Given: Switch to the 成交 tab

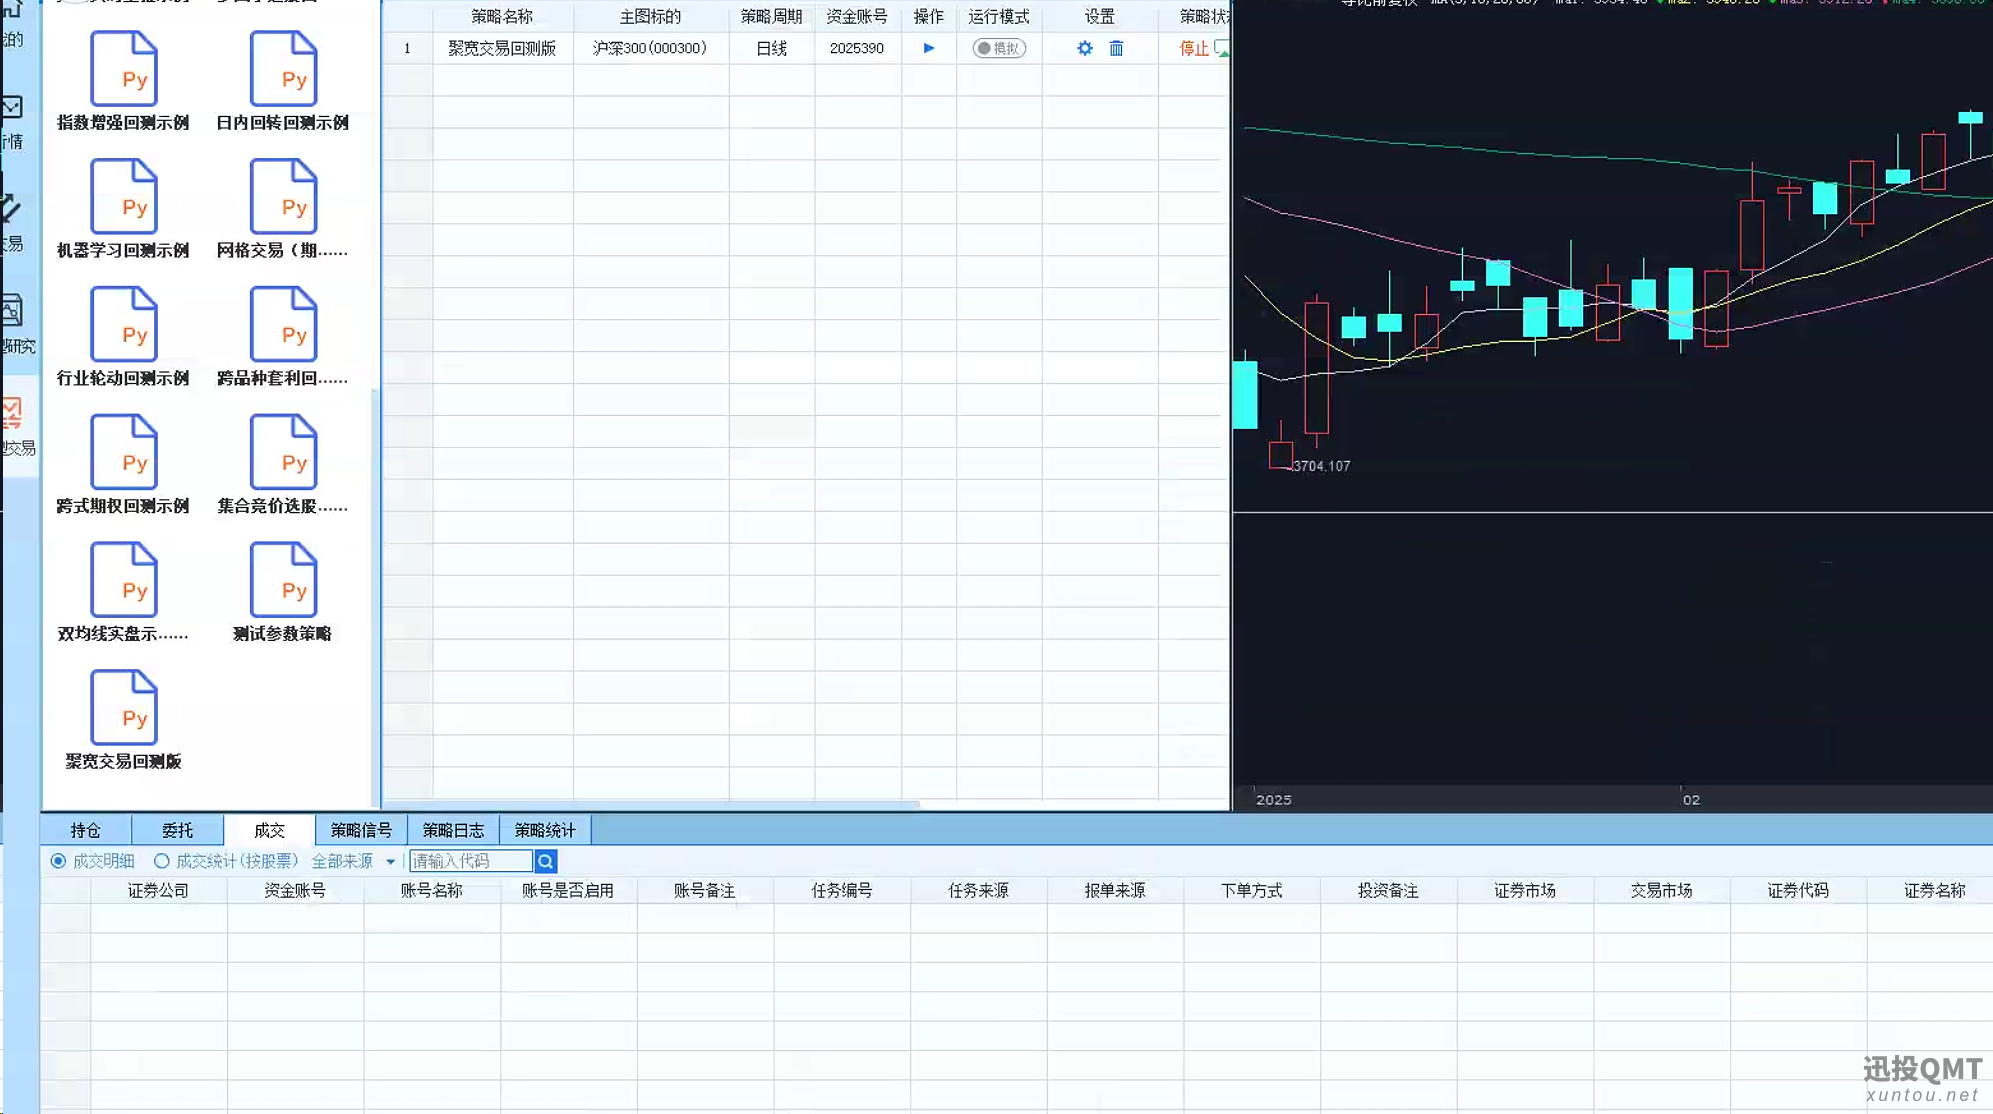Looking at the screenshot, I should (270, 830).
